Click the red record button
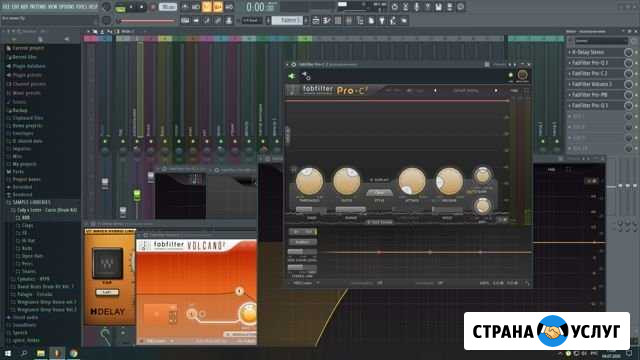This screenshot has width=640, height=360. (153, 7)
